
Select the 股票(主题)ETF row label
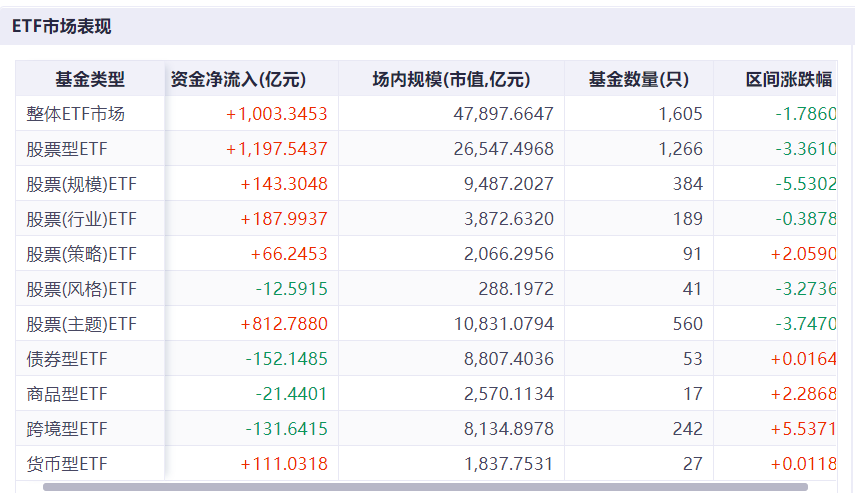(81, 324)
